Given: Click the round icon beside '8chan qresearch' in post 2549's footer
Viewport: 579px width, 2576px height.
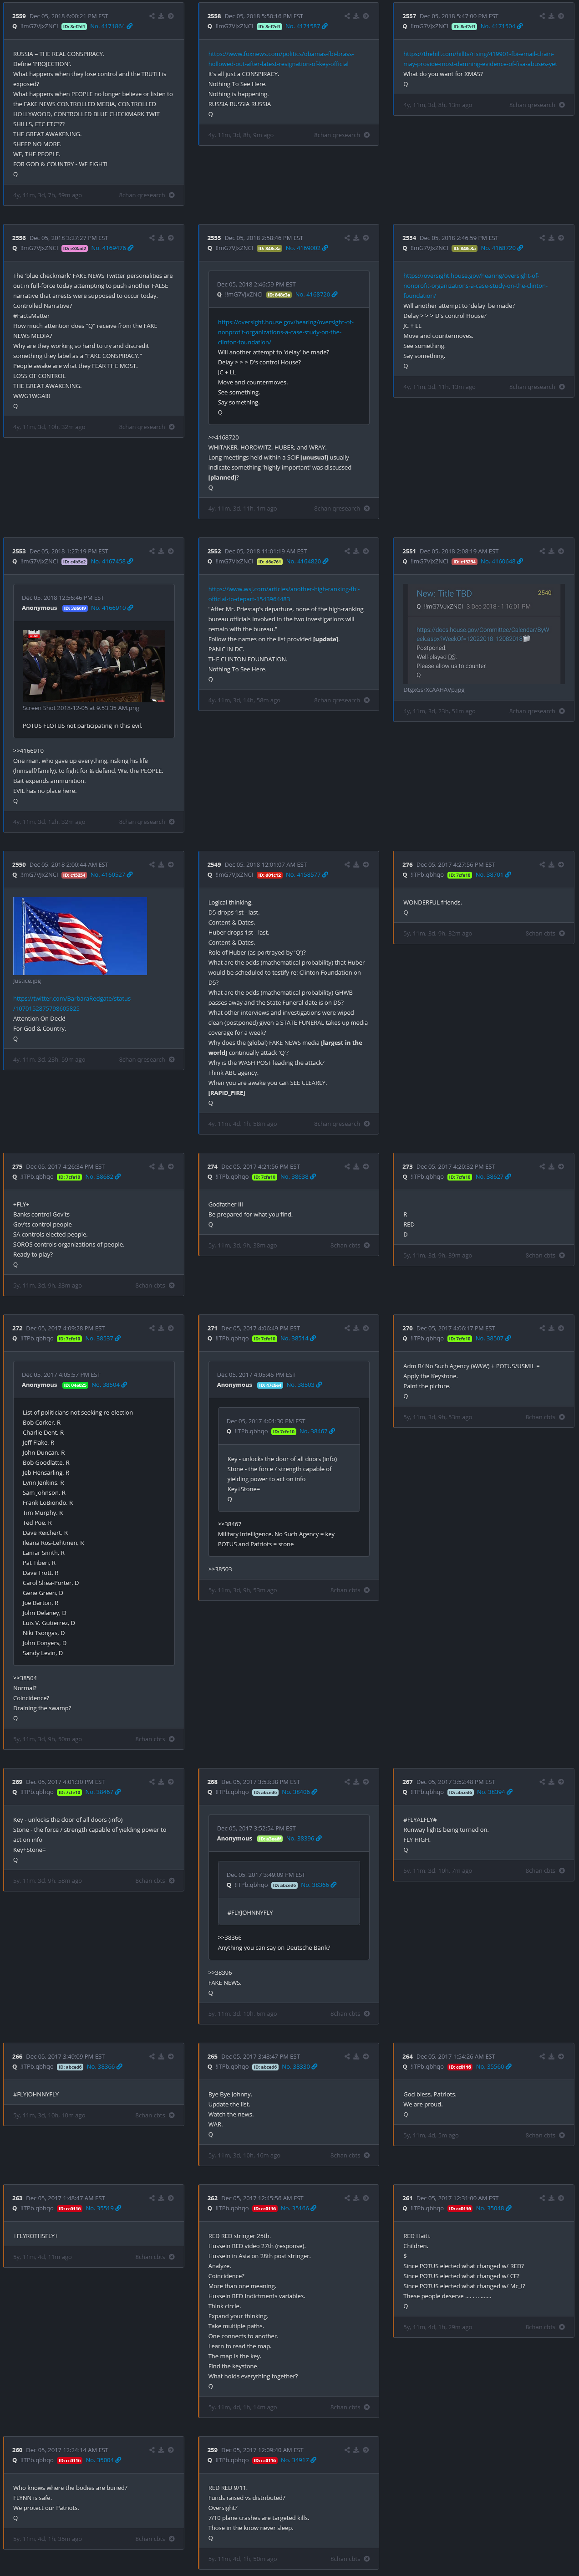Looking at the screenshot, I should pyautogui.click(x=367, y=1123).
